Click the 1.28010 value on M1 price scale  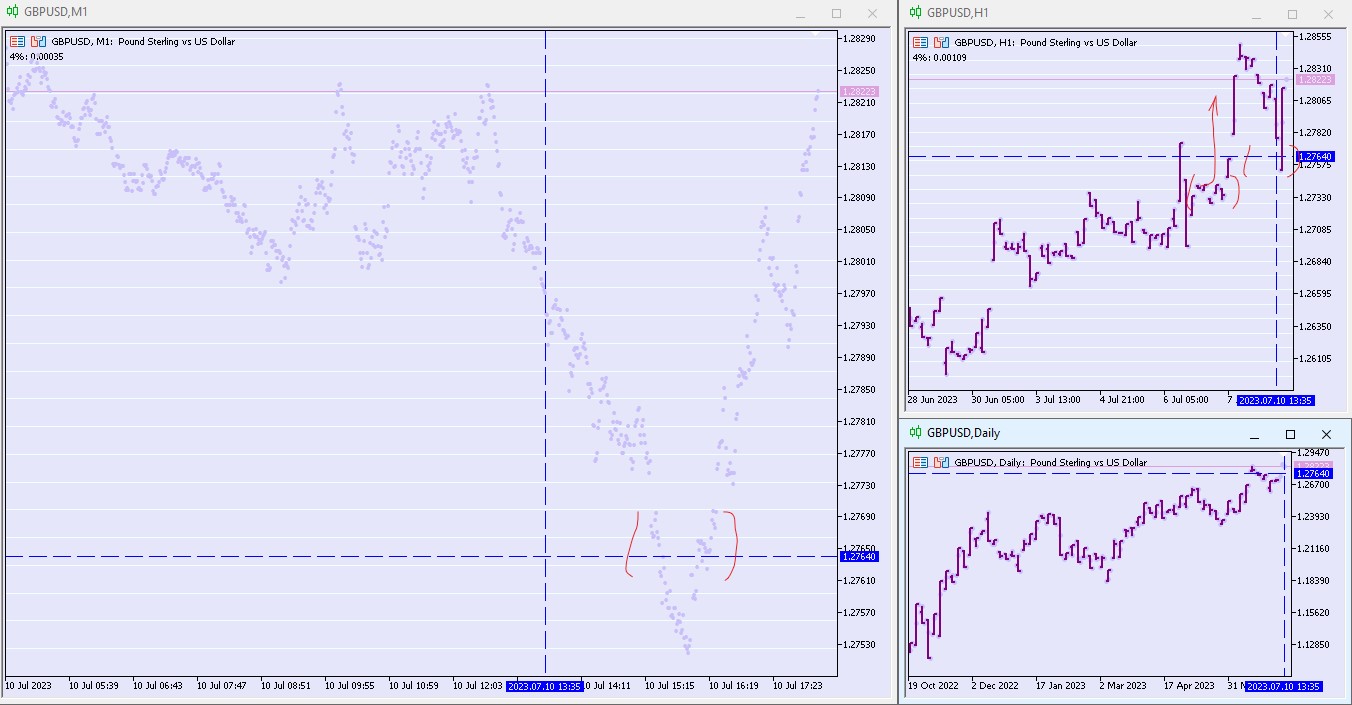pyautogui.click(x=859, y=261)
